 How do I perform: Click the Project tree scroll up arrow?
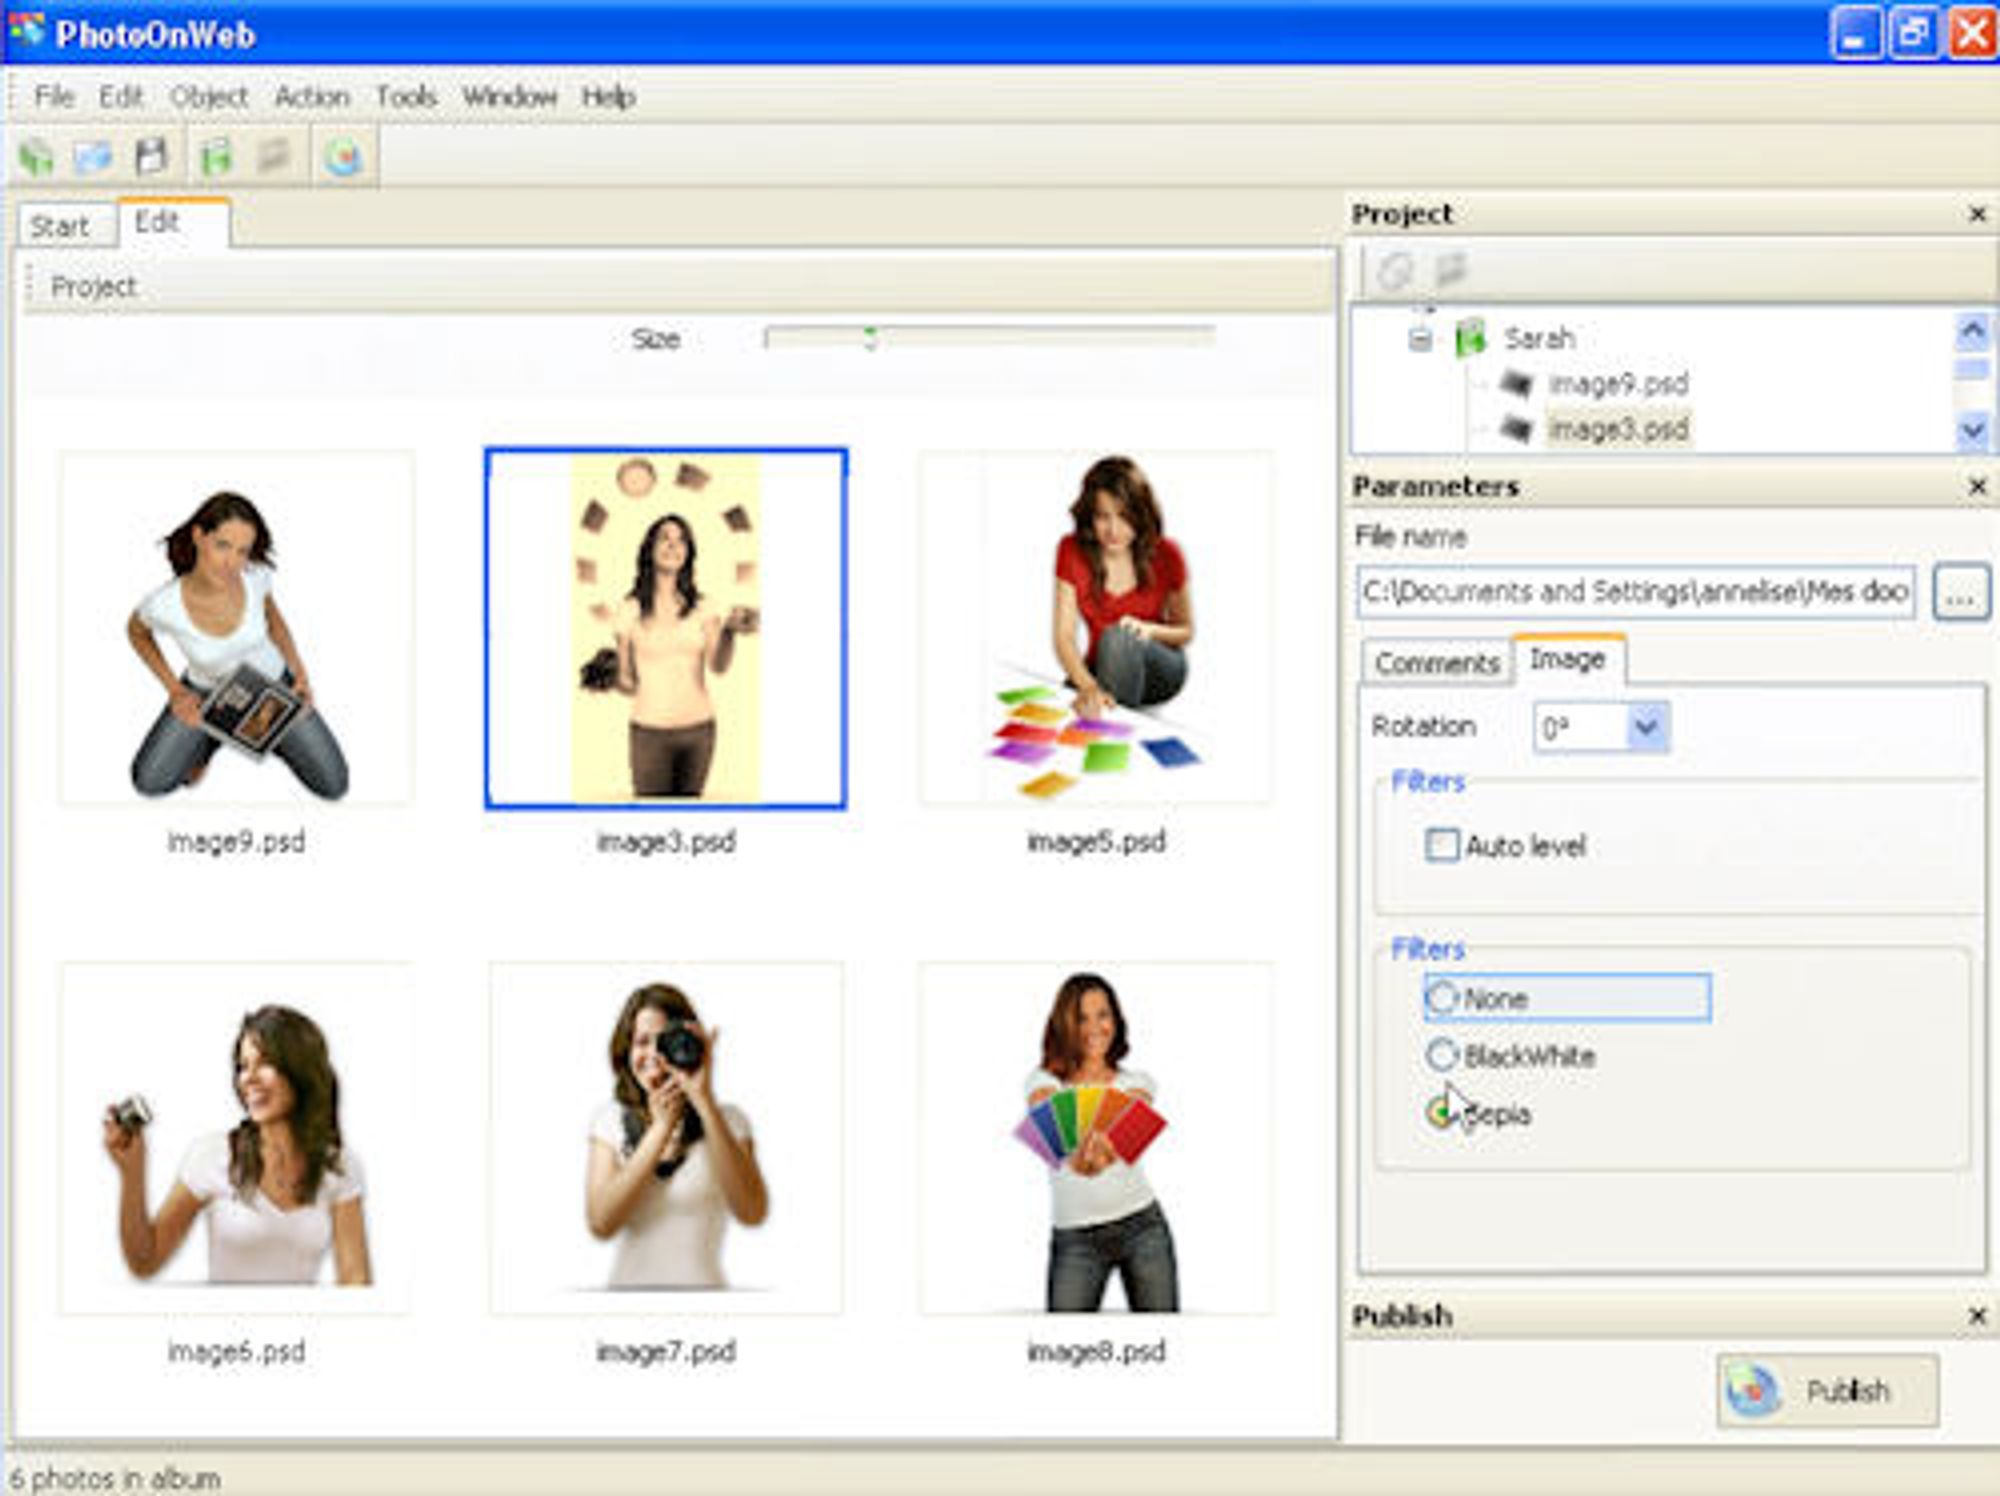(x=1972, y=331)
